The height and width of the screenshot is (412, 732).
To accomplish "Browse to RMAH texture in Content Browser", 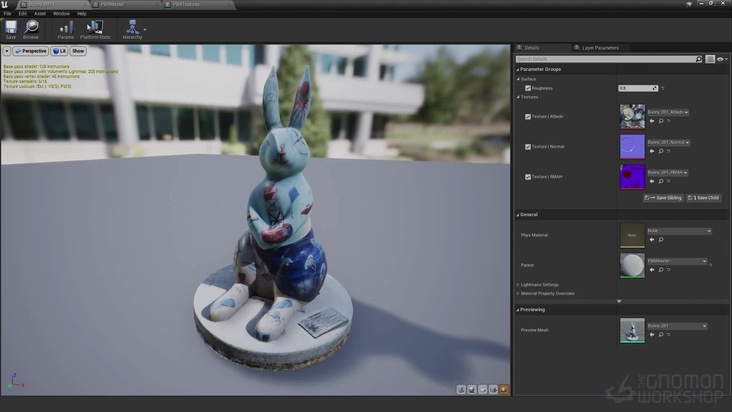I will click(661, 182).
